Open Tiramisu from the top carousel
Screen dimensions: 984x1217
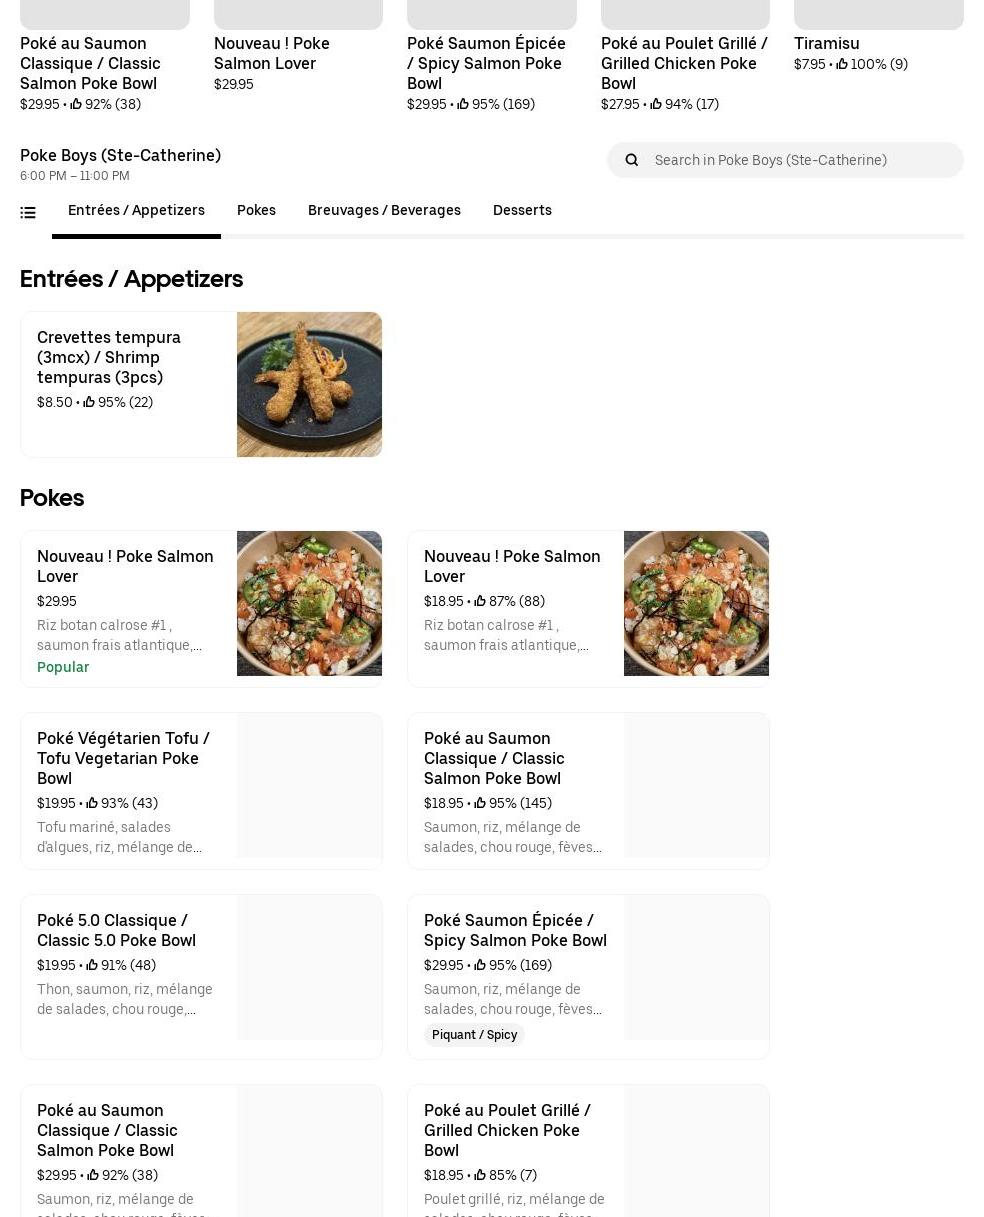827,44
